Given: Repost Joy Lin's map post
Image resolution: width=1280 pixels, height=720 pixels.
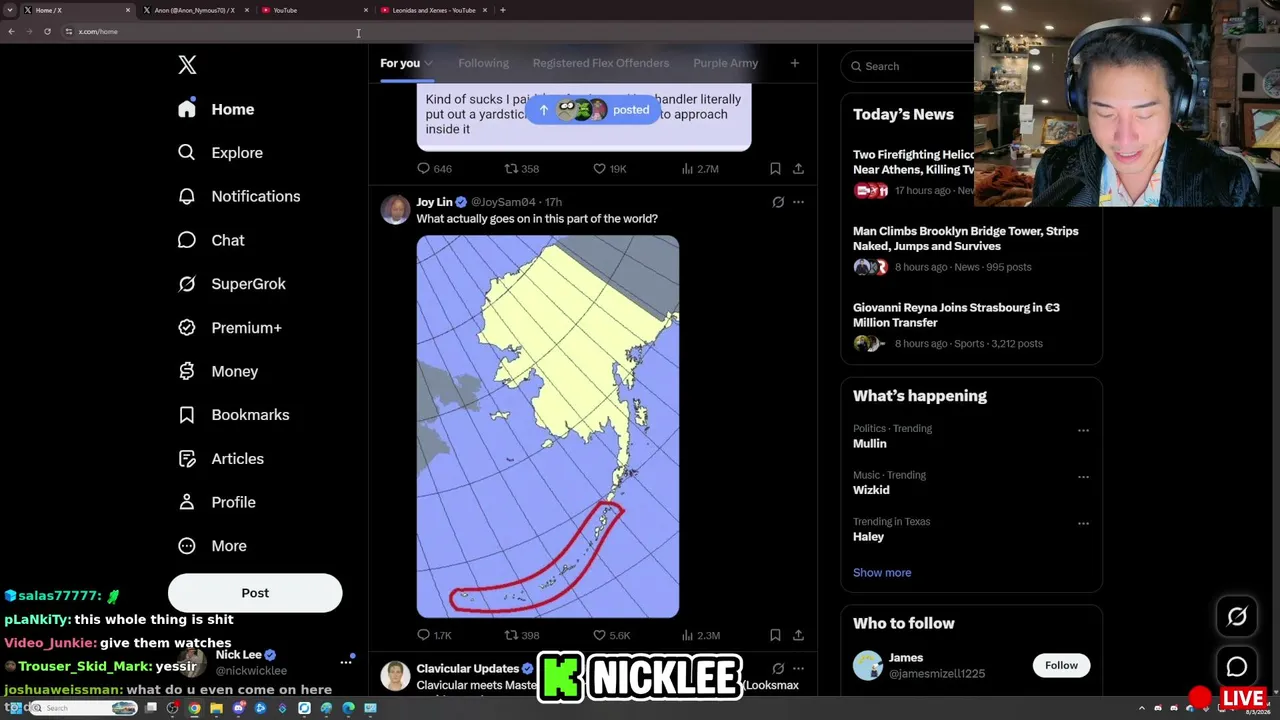Looking at the screenshot, I should (x=521, y=635).
